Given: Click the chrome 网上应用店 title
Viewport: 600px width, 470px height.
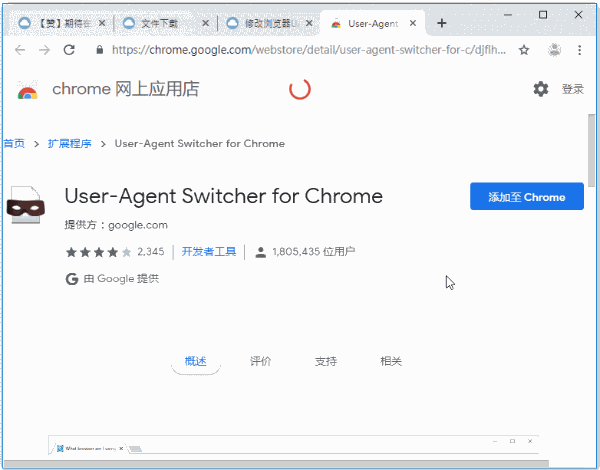Looking at the screenshot, I should [x=126, y=89].
